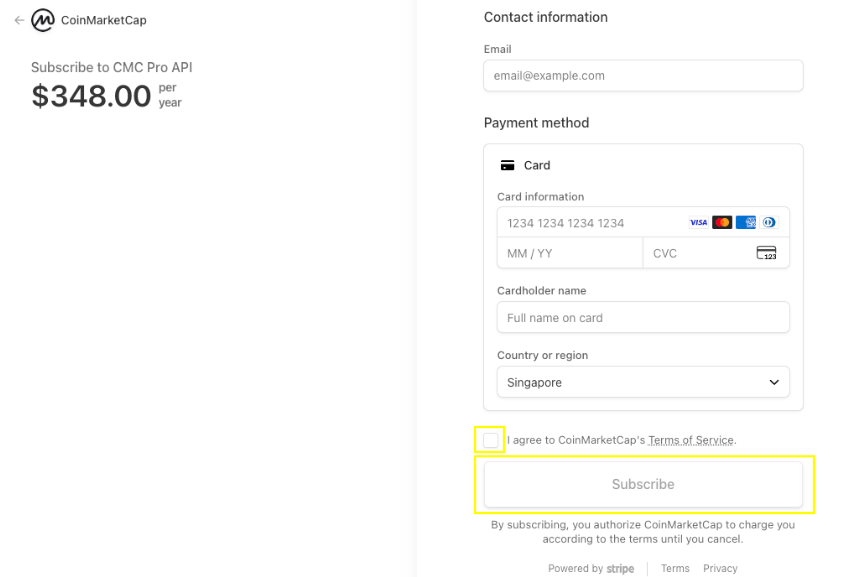Click the Visa card icon
This screenshot has width=860, height=577.
698,222
